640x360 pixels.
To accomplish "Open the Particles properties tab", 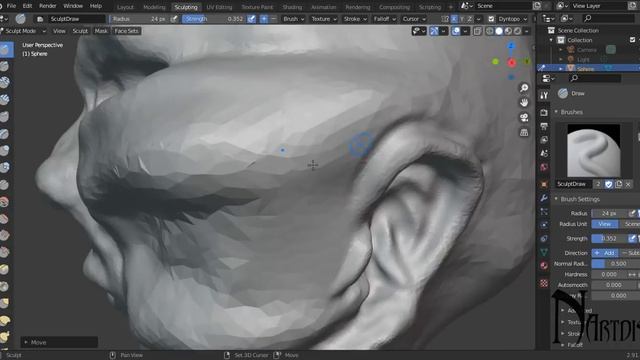I will pyautogui.click(x=544, y=211).
